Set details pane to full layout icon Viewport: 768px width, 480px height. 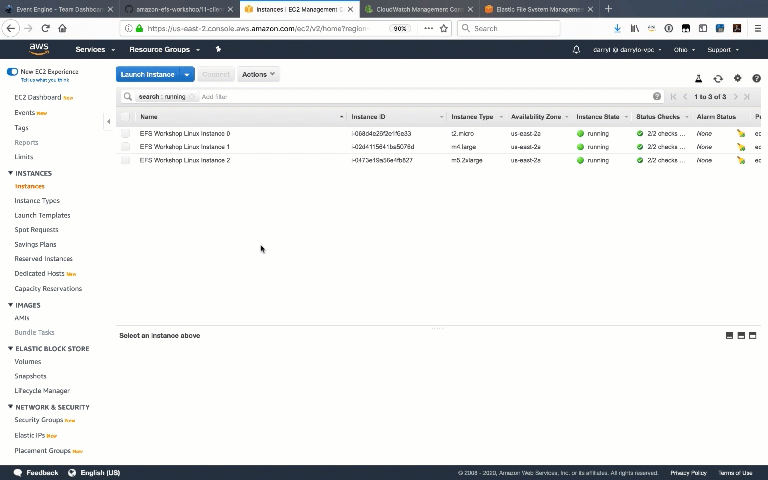click(x=753, y=336)
